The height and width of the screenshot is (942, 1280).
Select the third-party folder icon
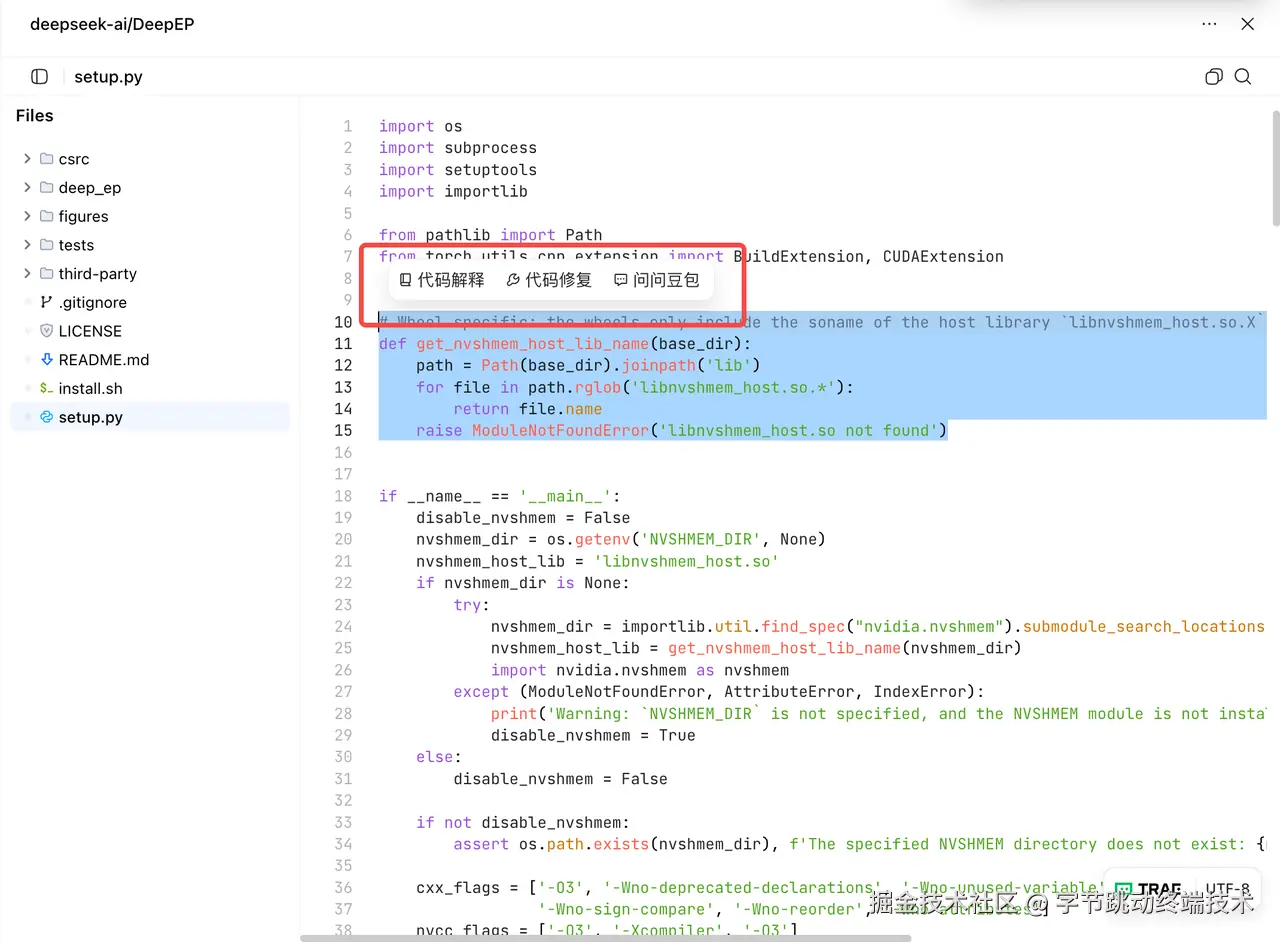[x=46, y=274]
